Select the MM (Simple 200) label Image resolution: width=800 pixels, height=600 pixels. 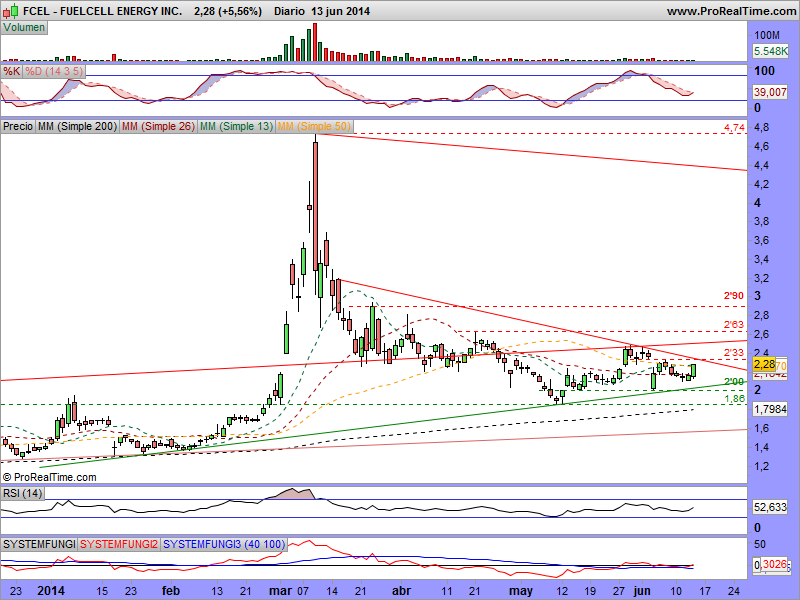[x=77, y=126]
